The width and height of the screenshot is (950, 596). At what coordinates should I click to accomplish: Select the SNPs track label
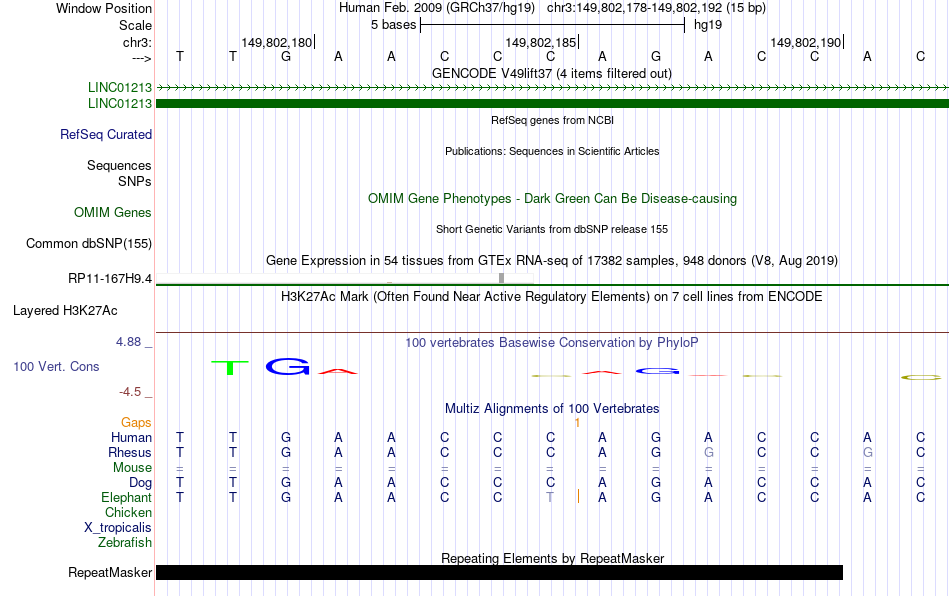pos(135,181)
